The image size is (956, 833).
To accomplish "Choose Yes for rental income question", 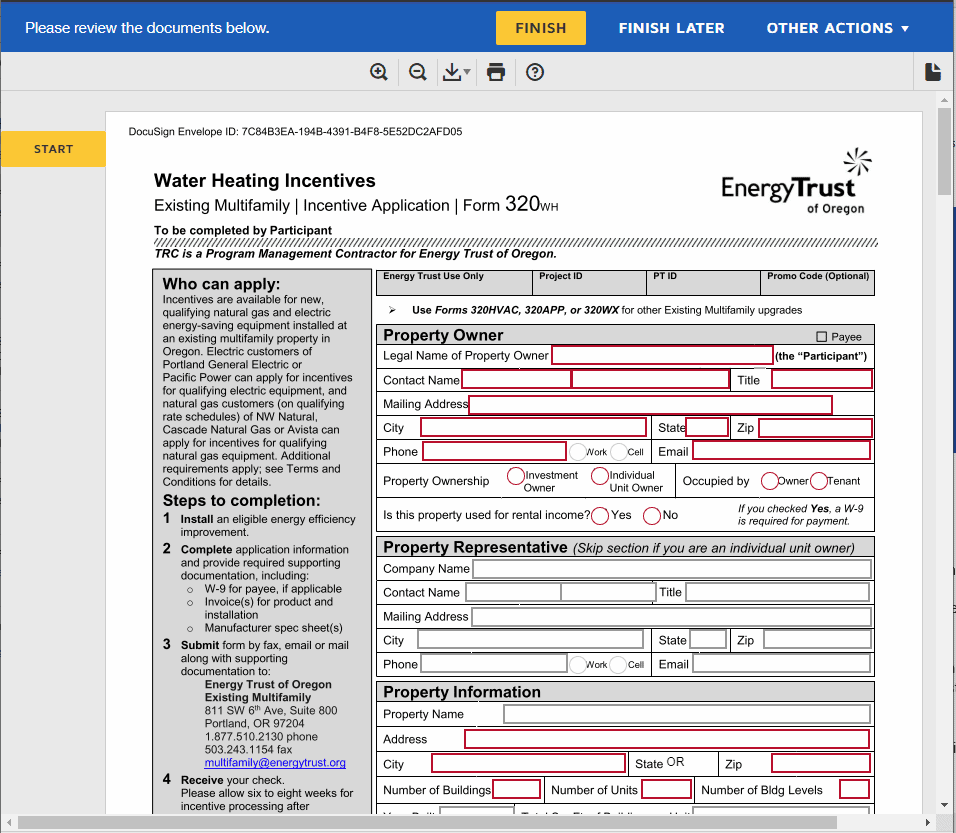I will [600, 516].
